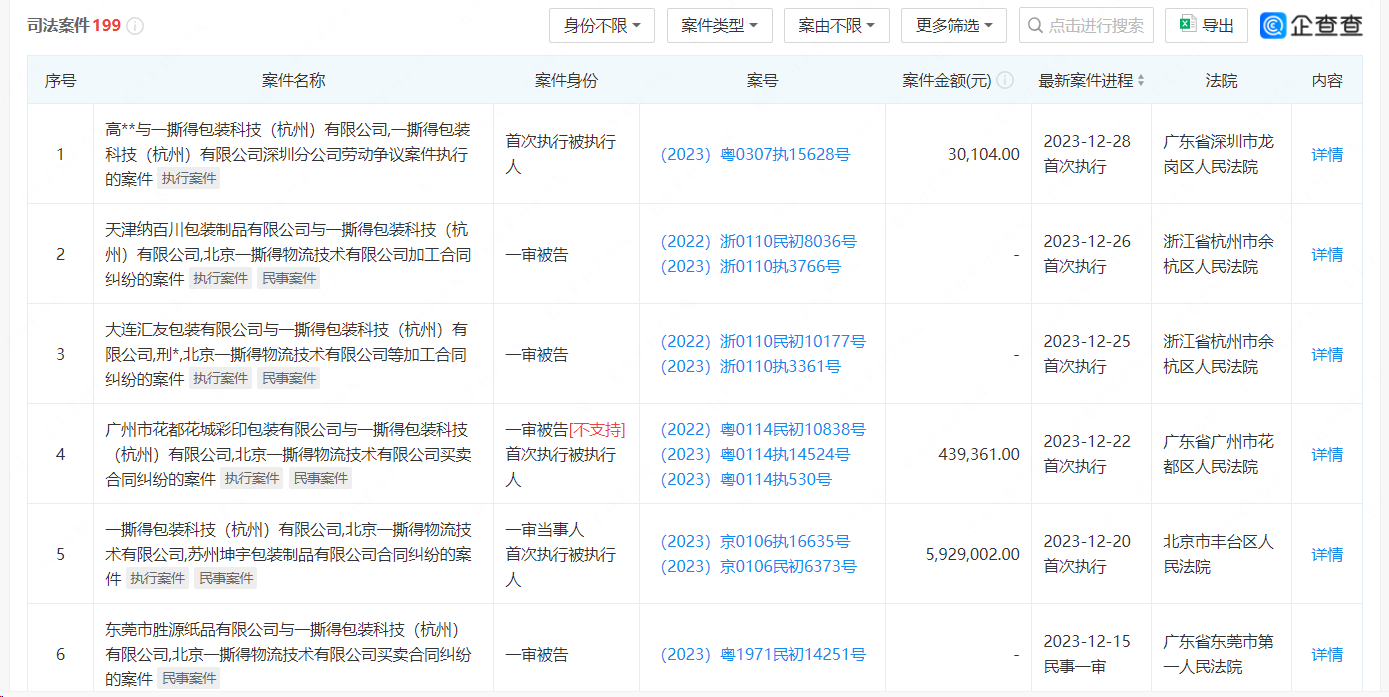Click the 点击进行搜索 search field

(1086, 25)
